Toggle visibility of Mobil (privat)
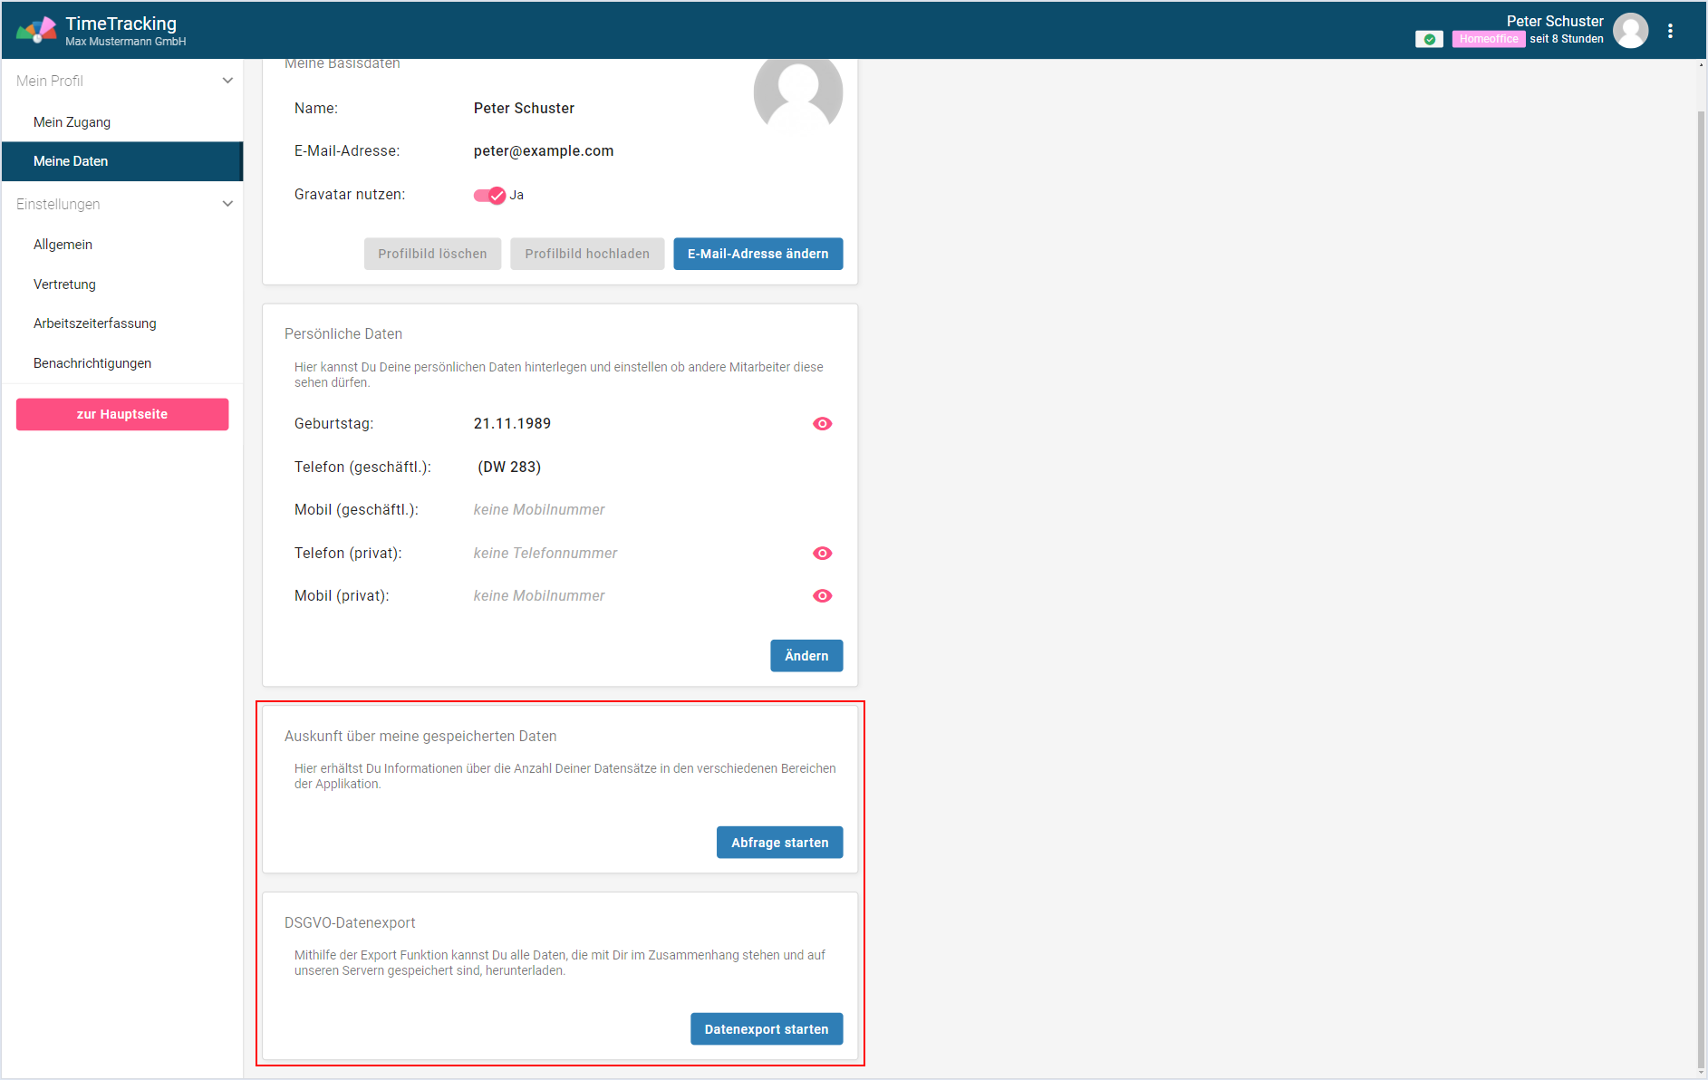The height and width of the screenshot is (1080, 1708). [822, 596]
